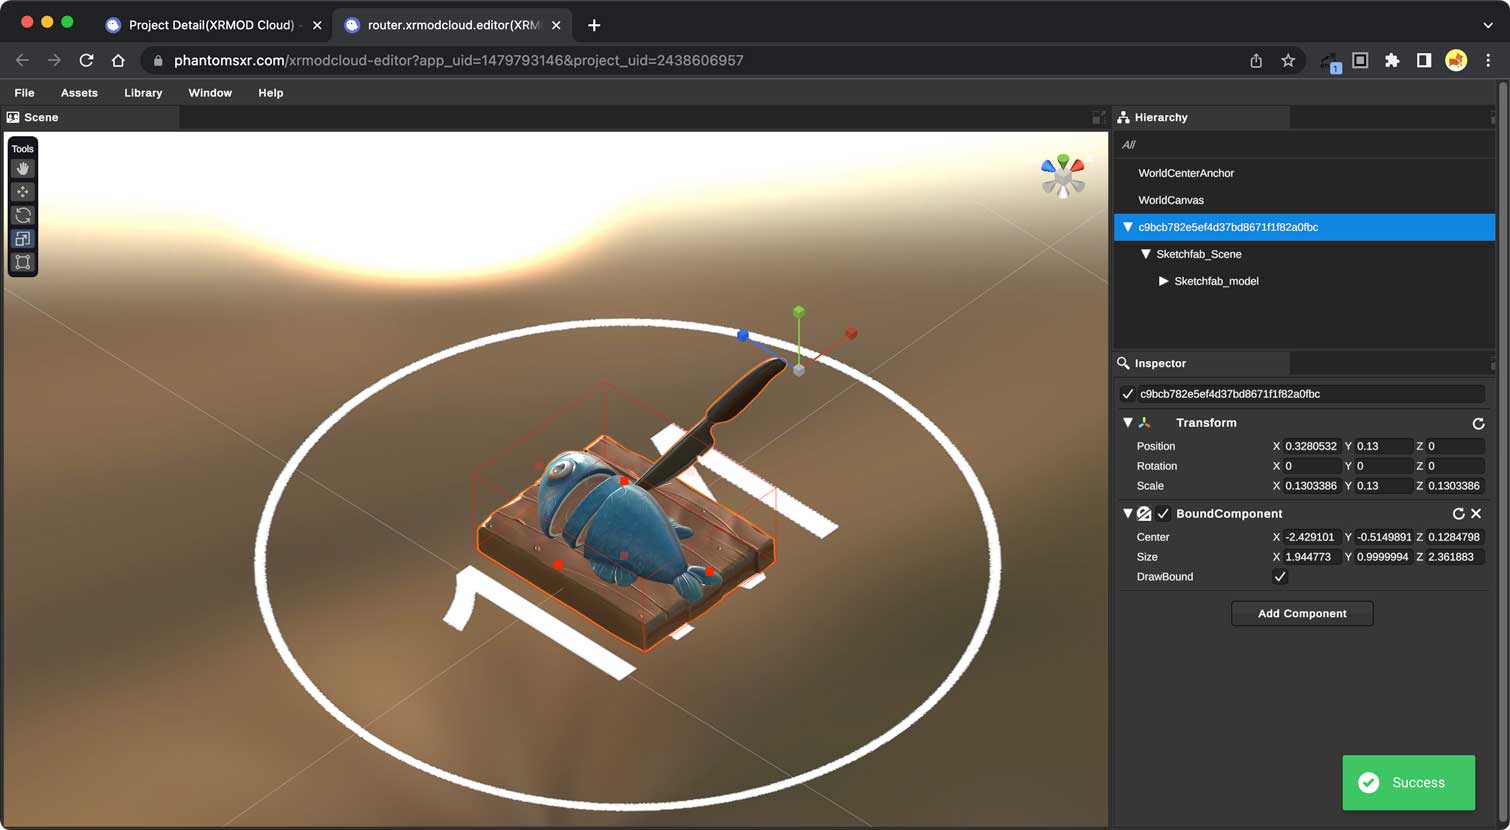
Task: Click the Hierarchy search field
Action: [1304, 145]
